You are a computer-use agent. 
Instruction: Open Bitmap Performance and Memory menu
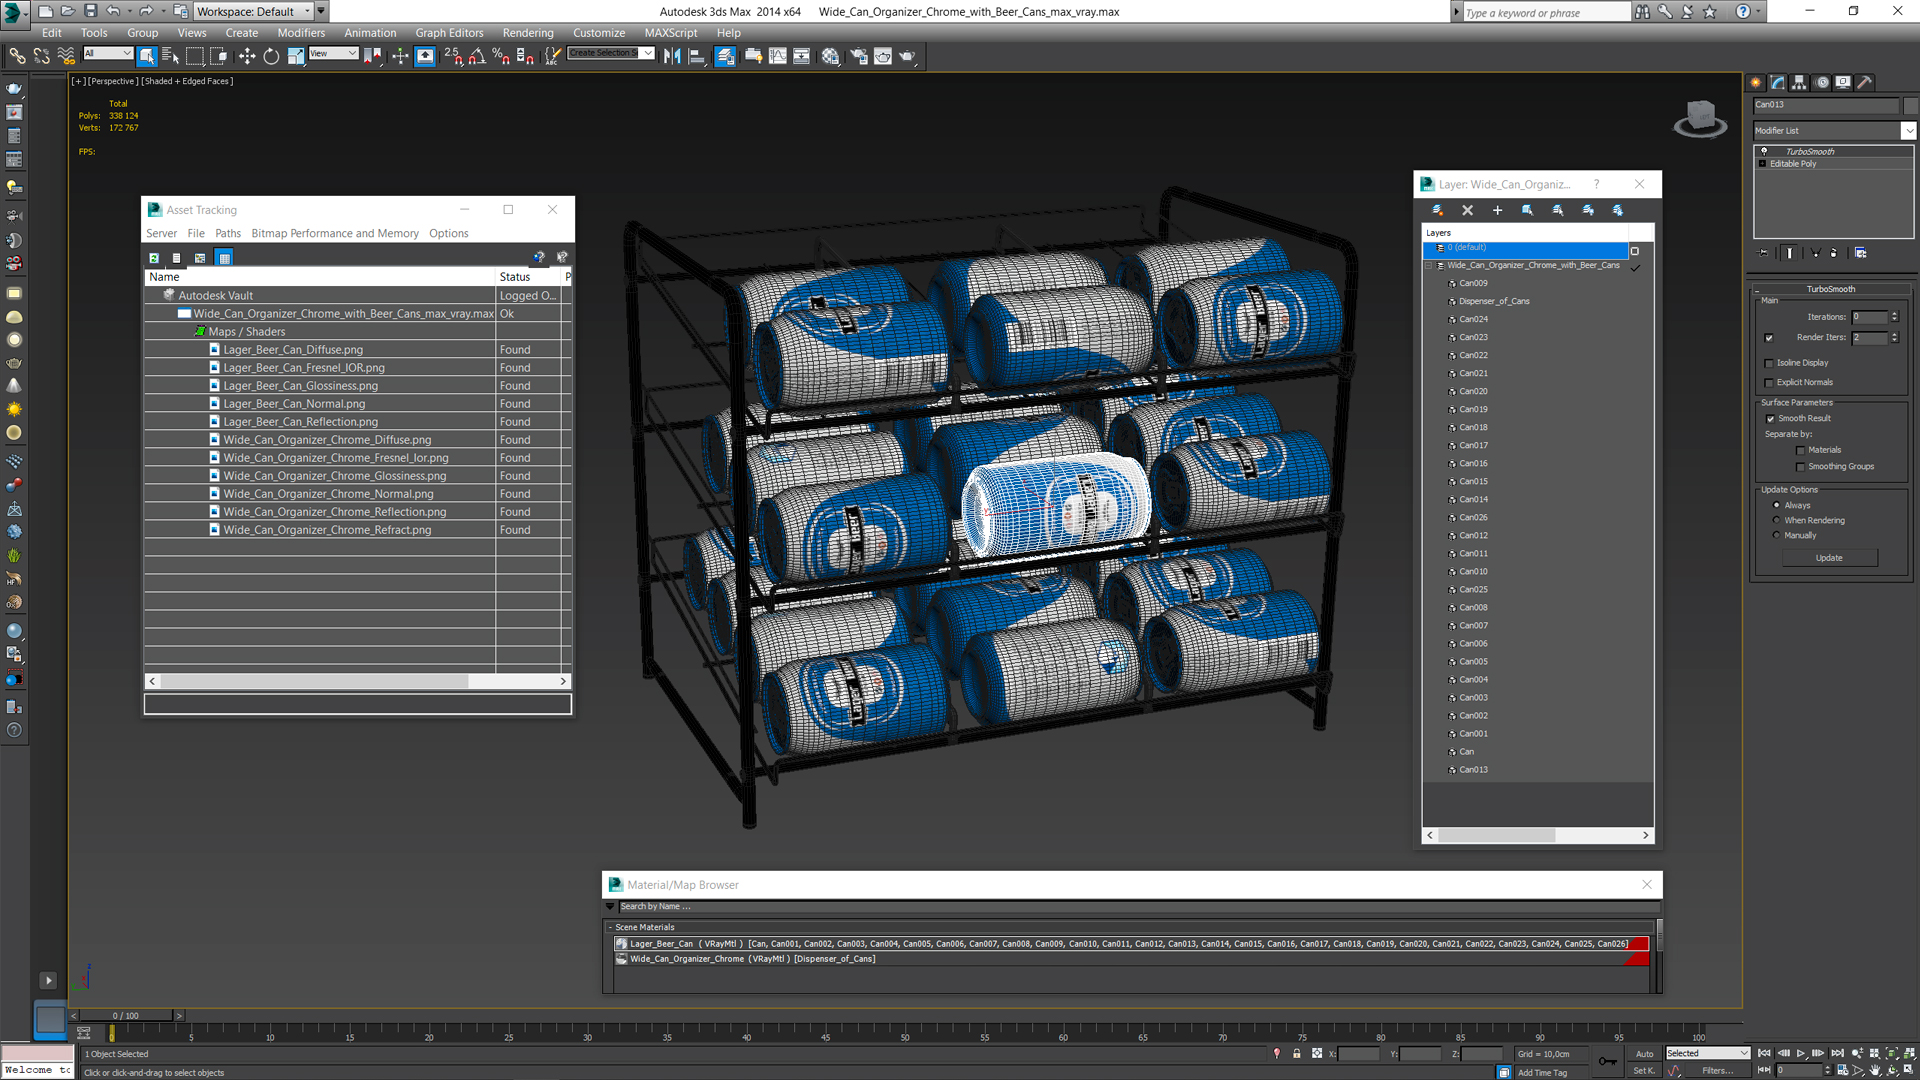tap(335, 233)
